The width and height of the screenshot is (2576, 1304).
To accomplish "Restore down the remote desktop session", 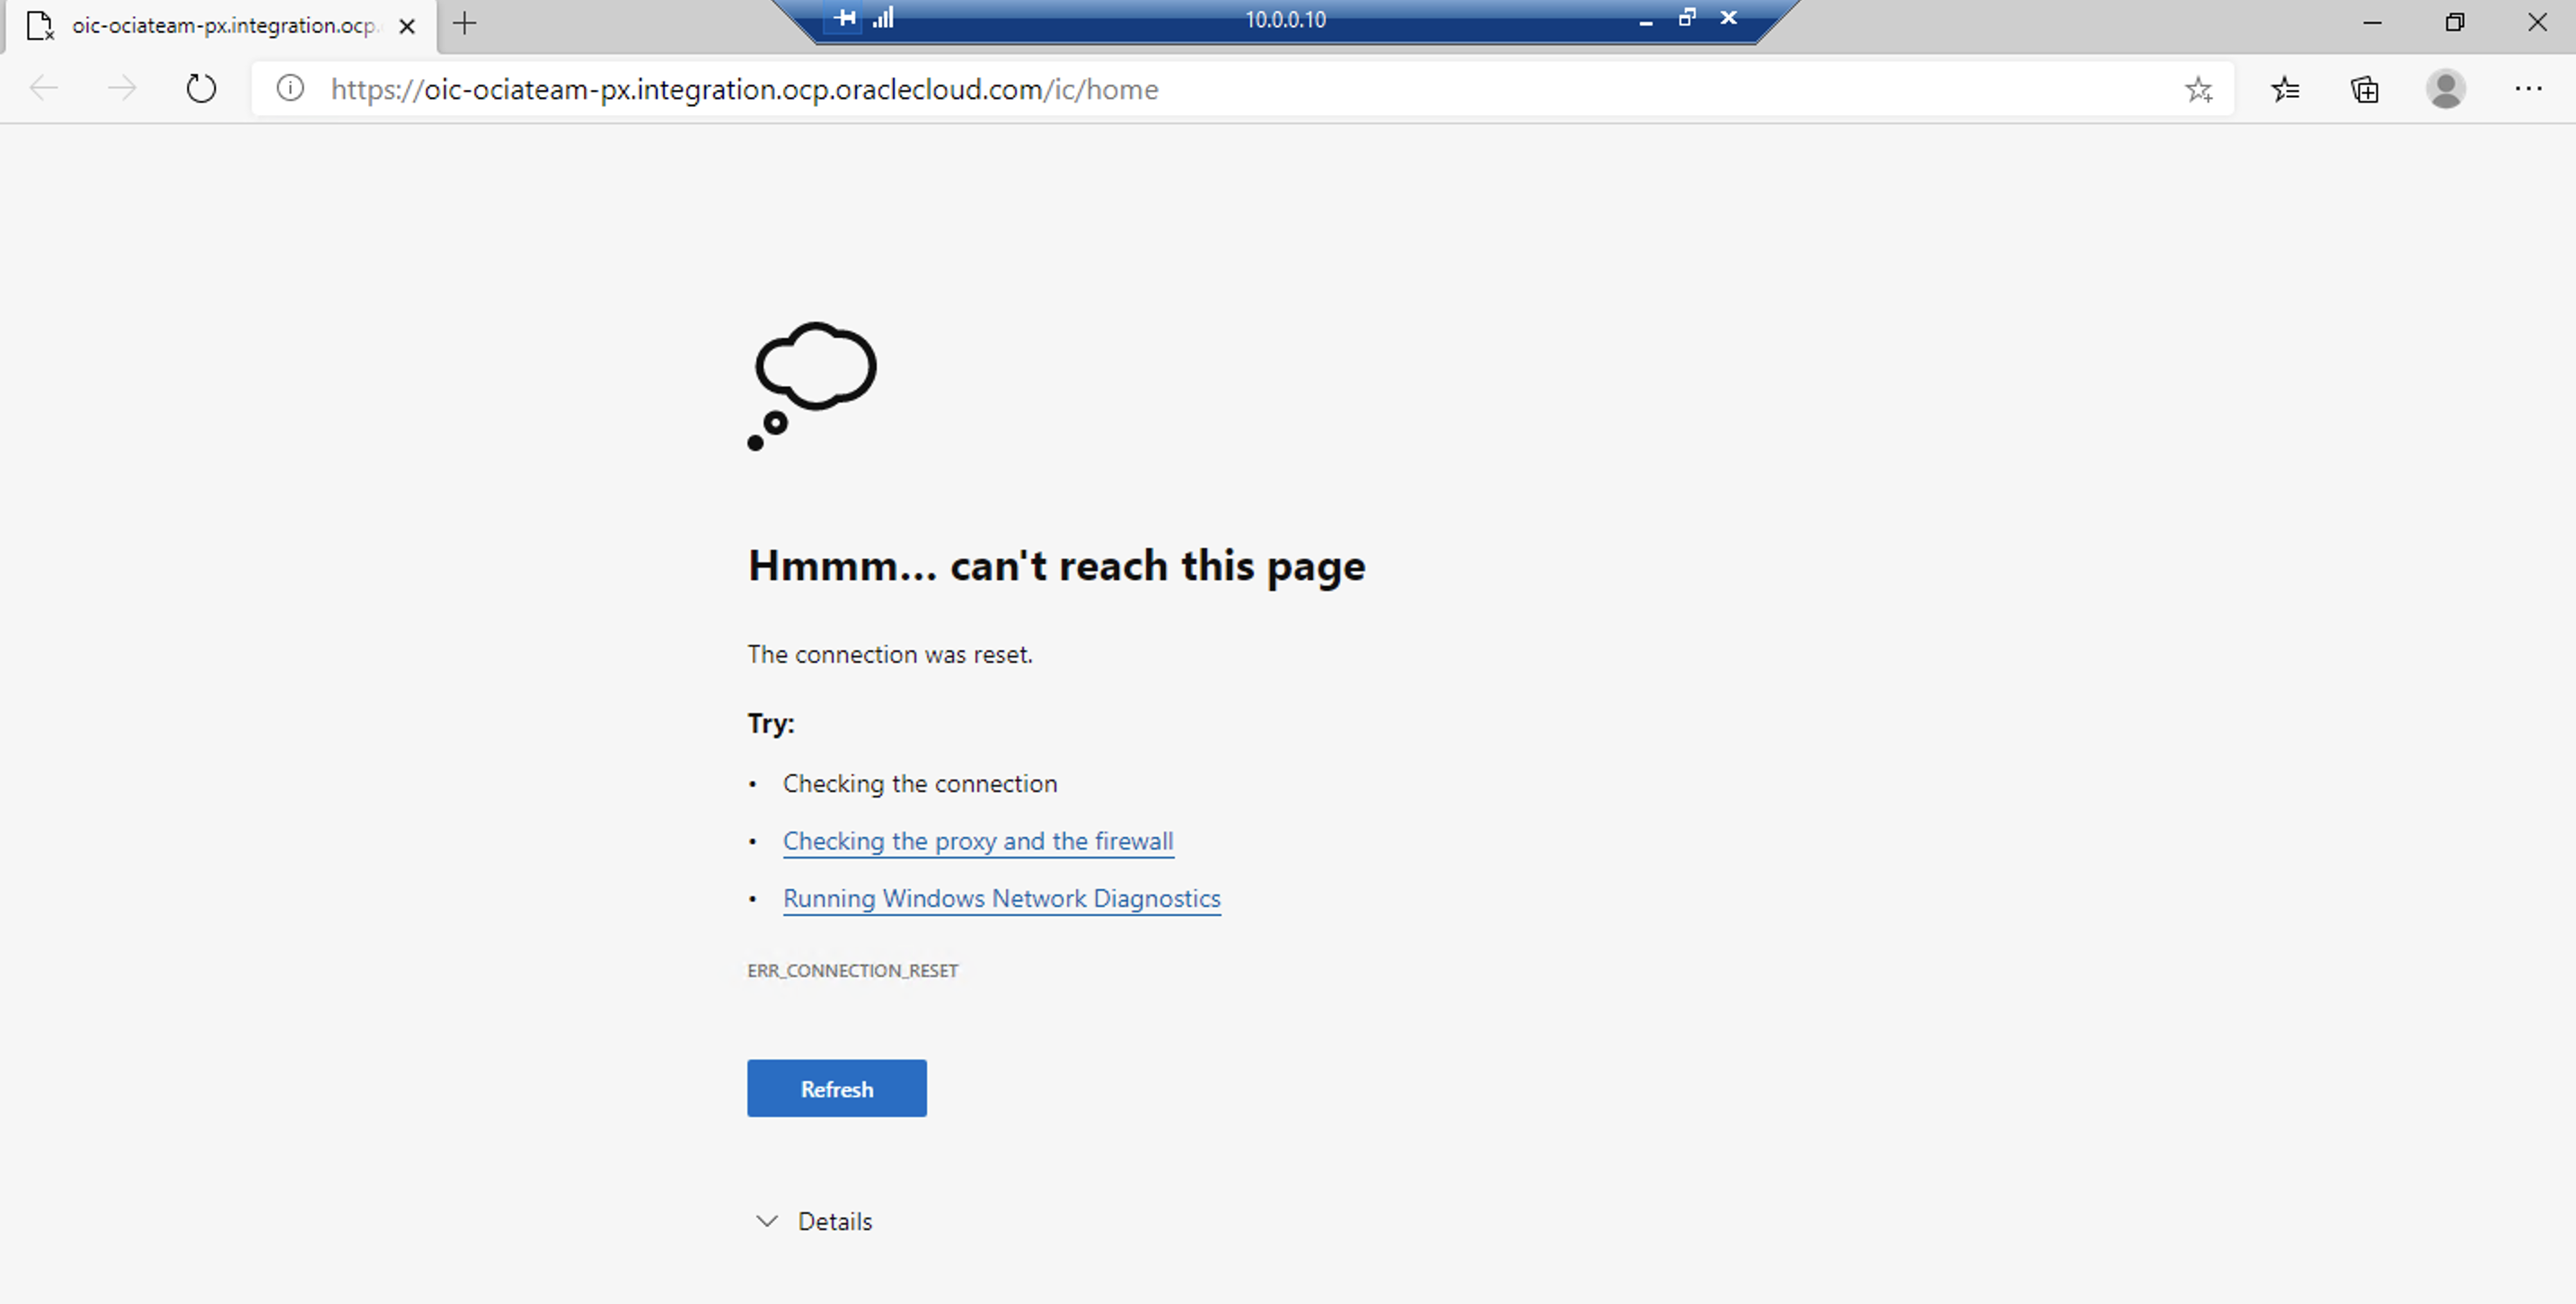I will (1687, 18).
